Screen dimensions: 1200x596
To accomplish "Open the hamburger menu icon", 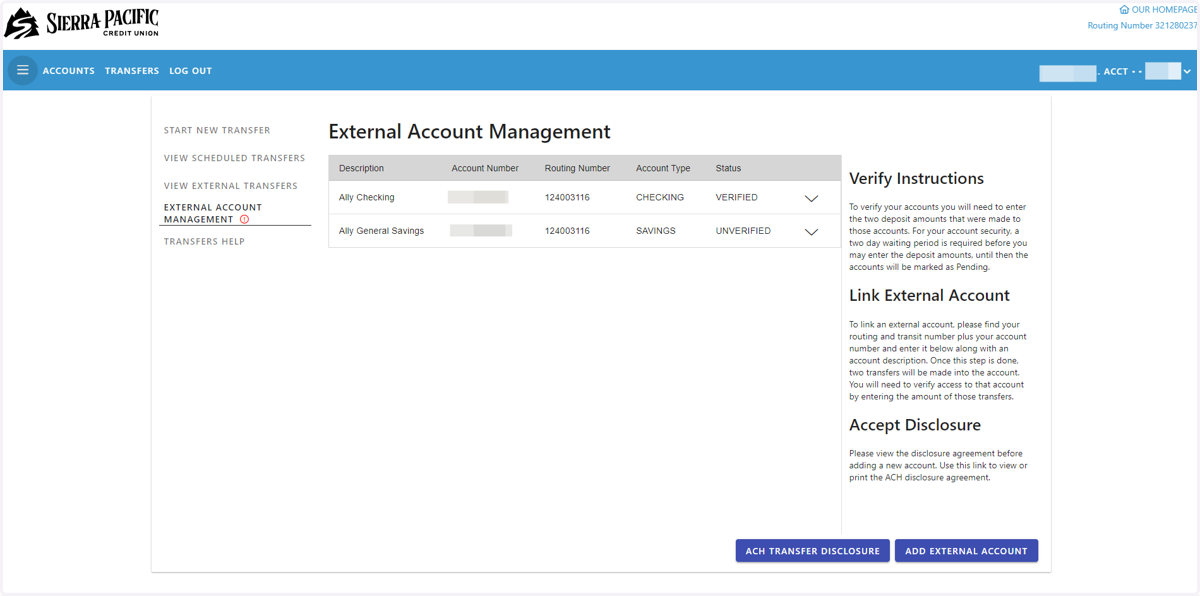I will click(x=22, y=71).
